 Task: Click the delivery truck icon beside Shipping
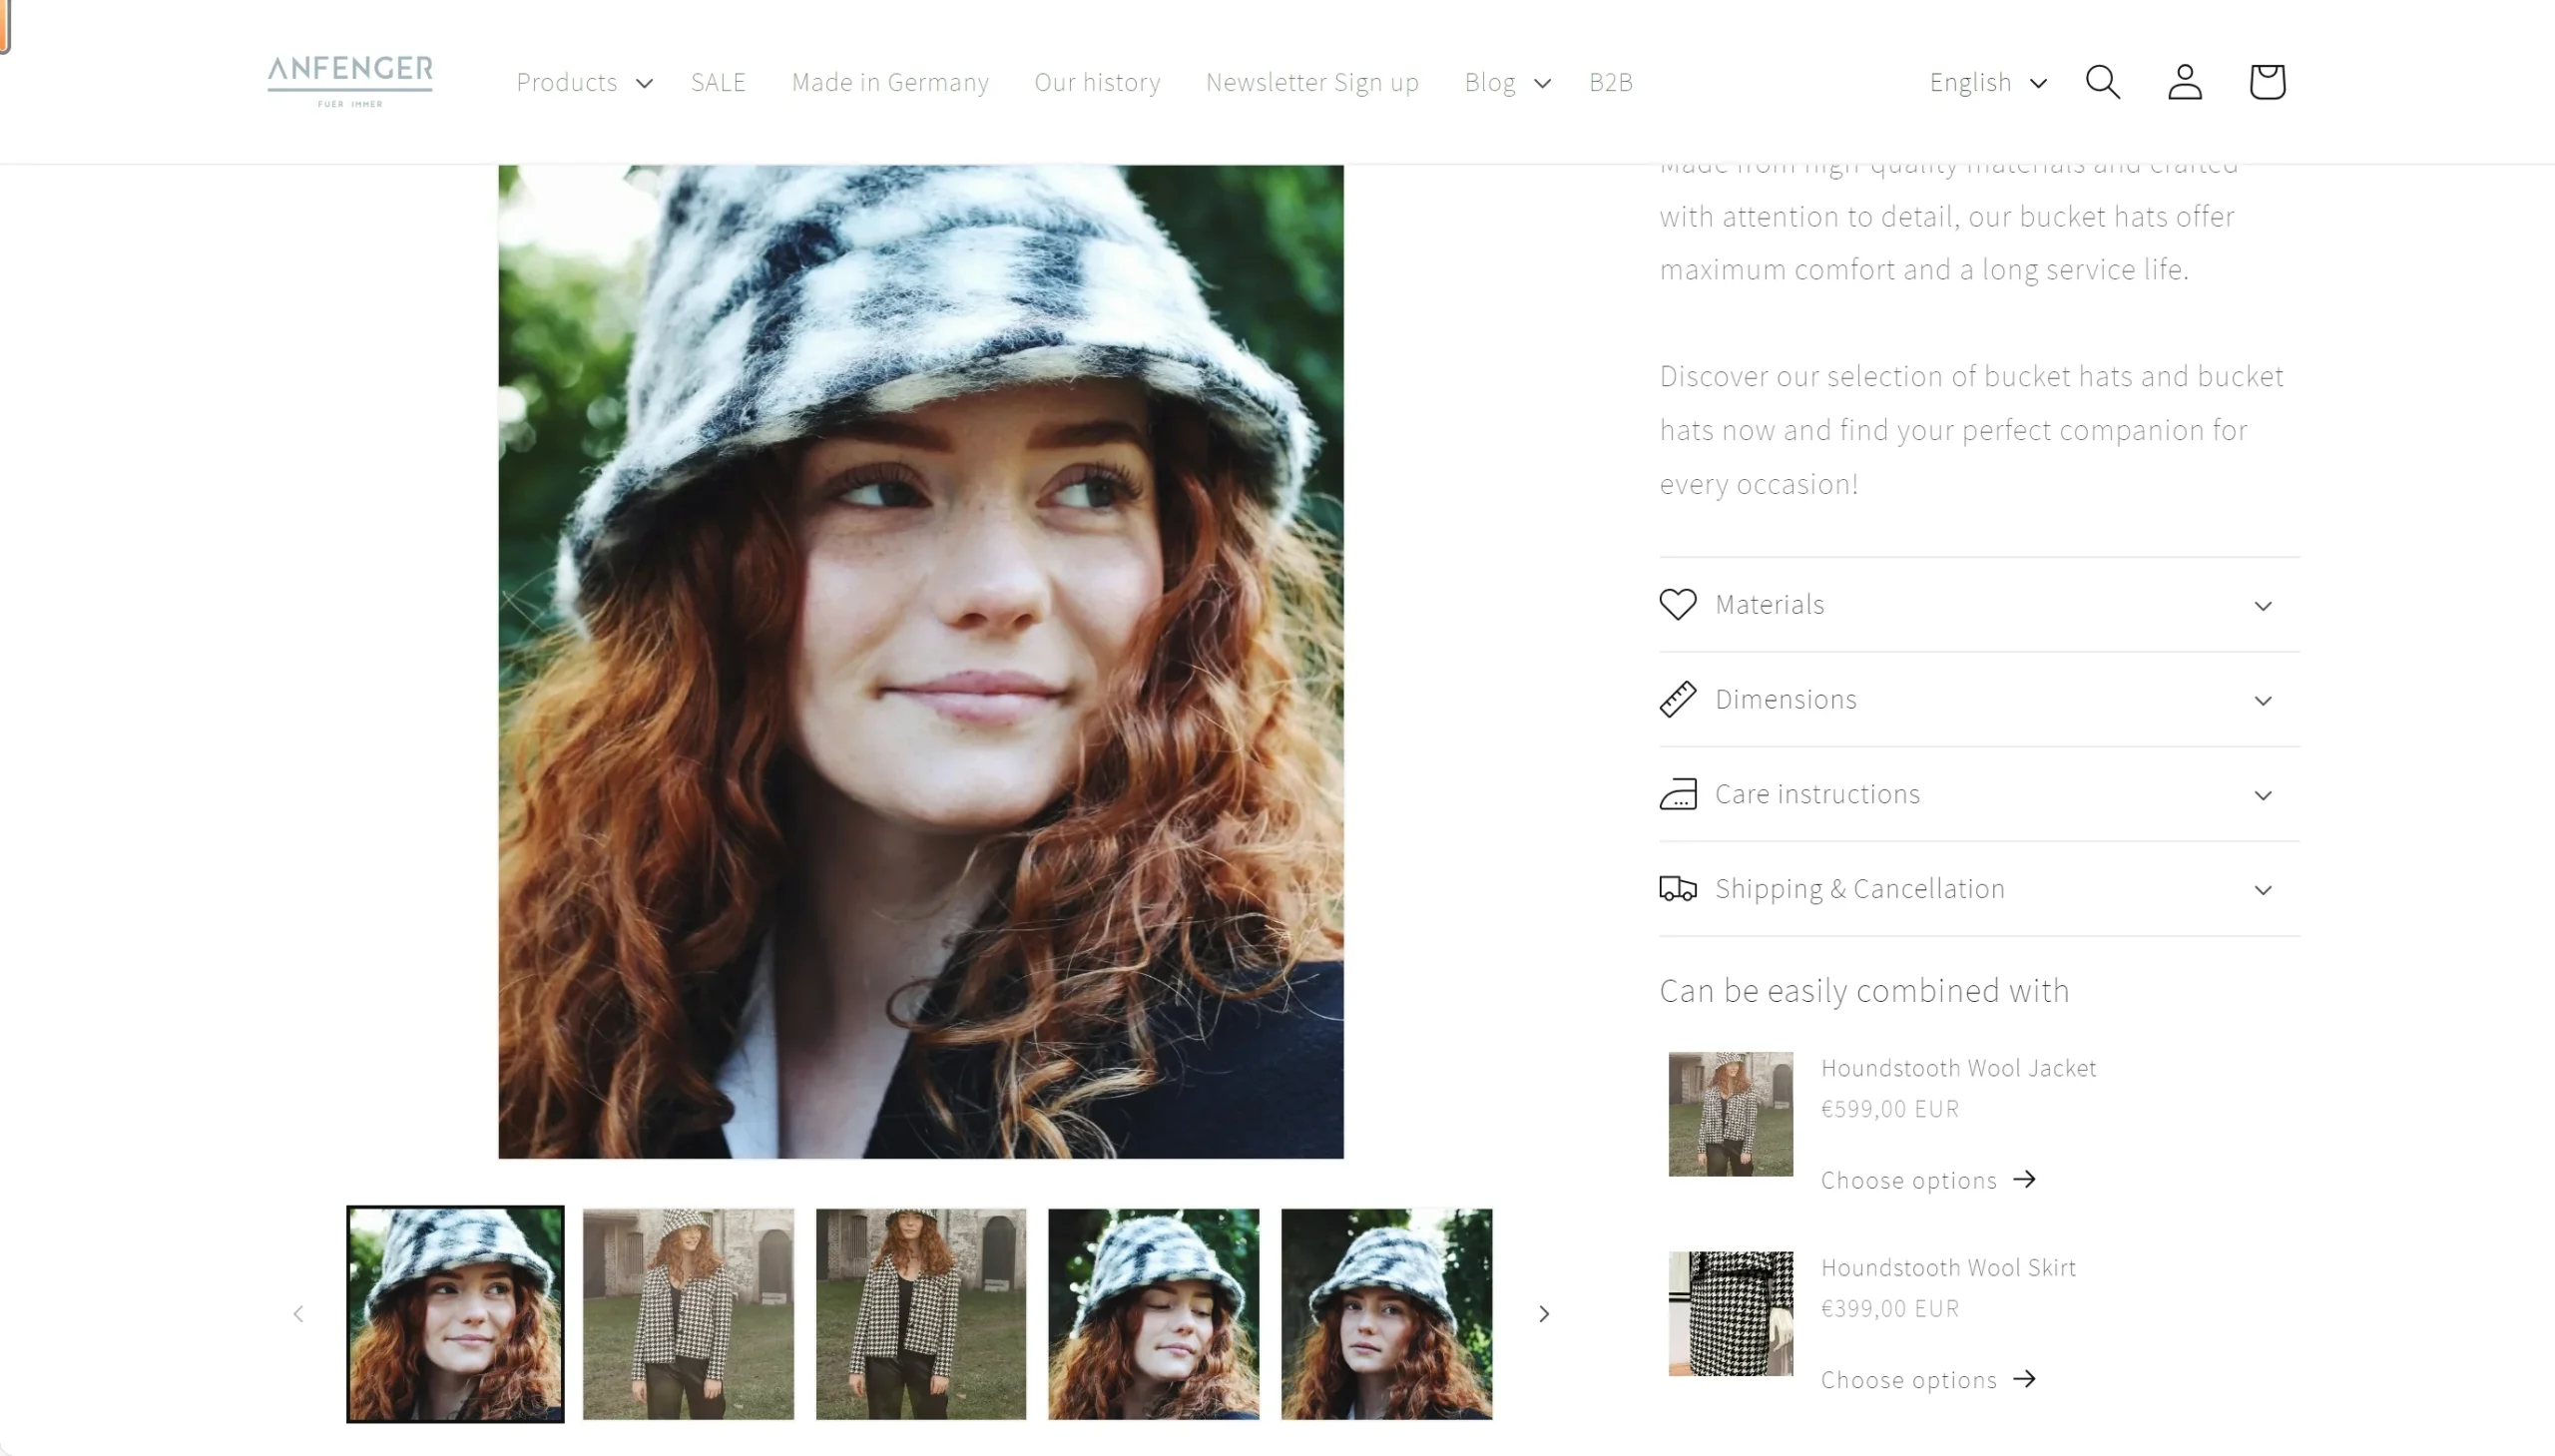coord(1677,889)
